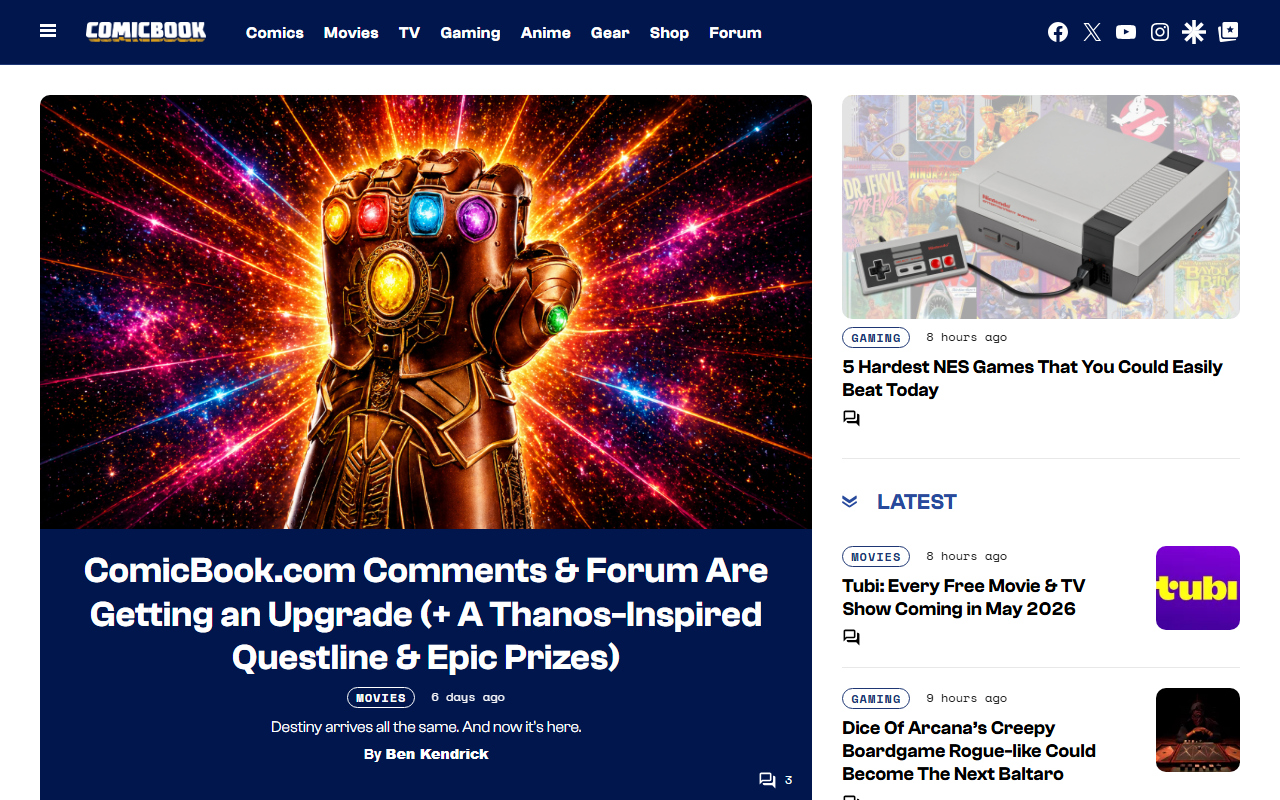Open Dice Of Arcana's Boardgame article

[x=969, y=751]
